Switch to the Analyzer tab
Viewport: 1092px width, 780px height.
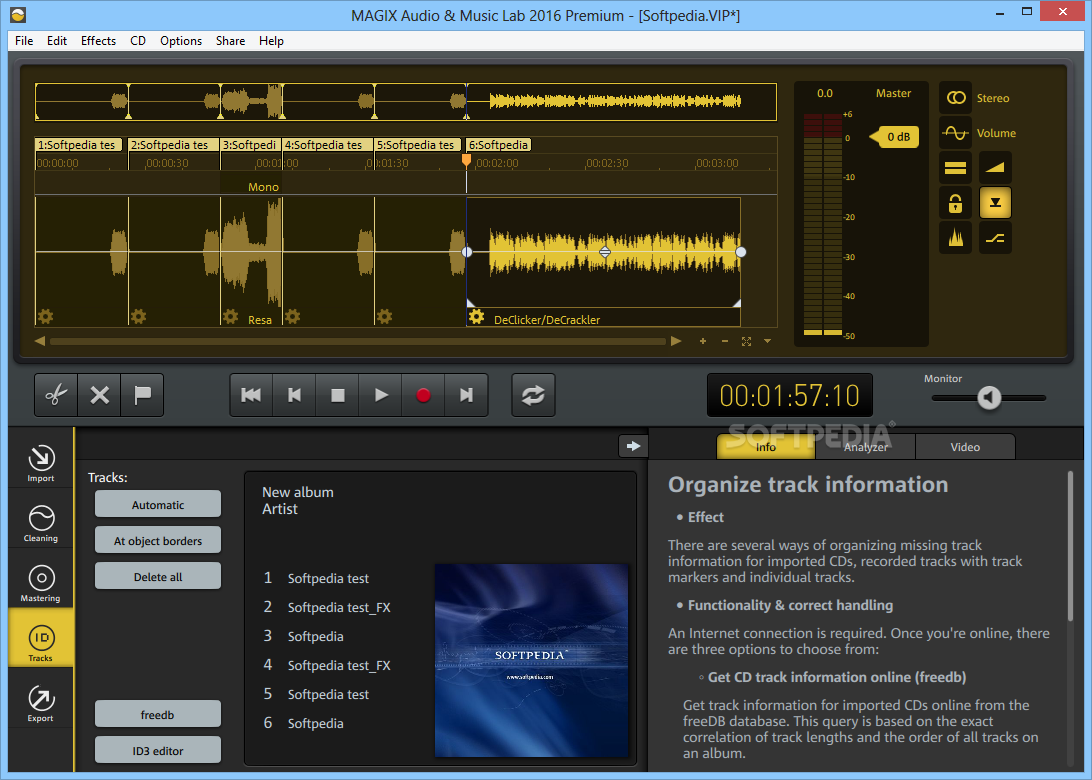pyautogui.click(x=866, y=446)
